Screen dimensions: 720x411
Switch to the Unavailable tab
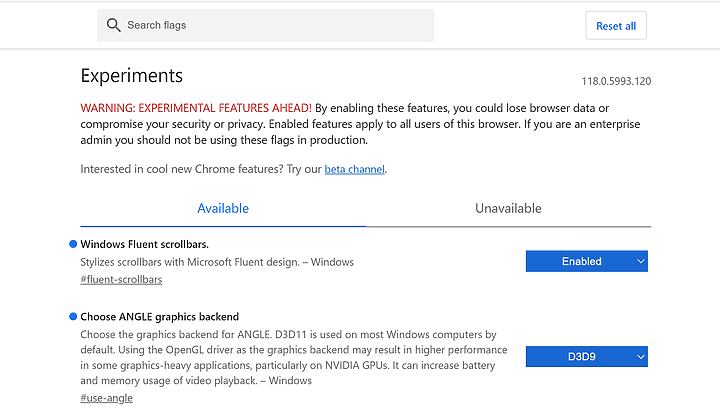508,208
